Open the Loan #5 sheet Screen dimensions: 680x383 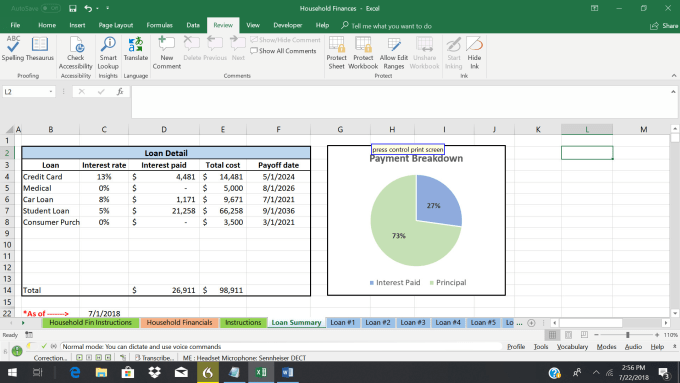point(483,322)
